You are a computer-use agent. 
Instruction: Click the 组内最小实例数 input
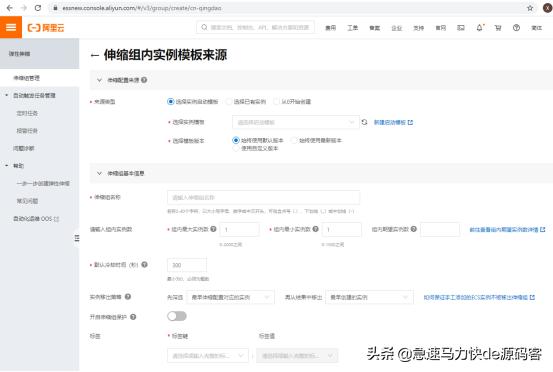tap(342, 229)
